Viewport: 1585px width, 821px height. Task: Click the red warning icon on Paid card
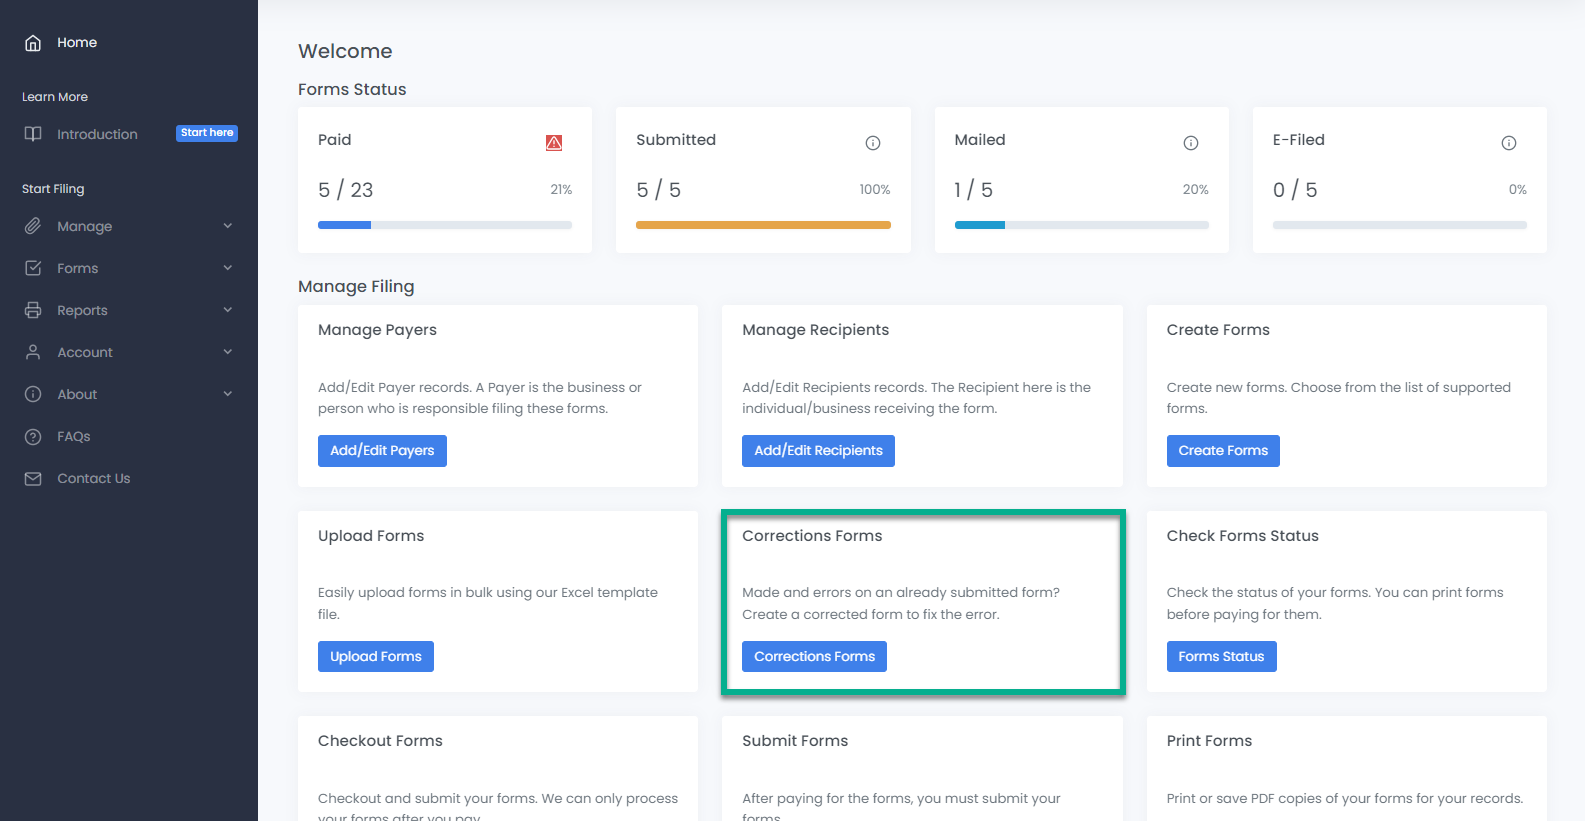click(554, 143)
